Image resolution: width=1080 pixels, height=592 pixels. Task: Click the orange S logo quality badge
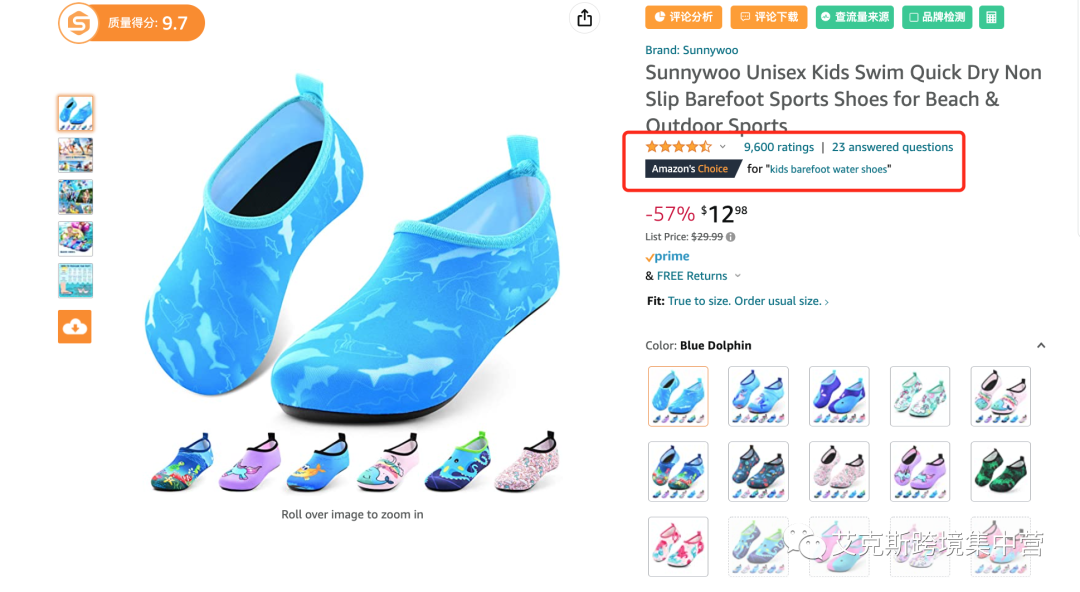(x=78, y=23)
